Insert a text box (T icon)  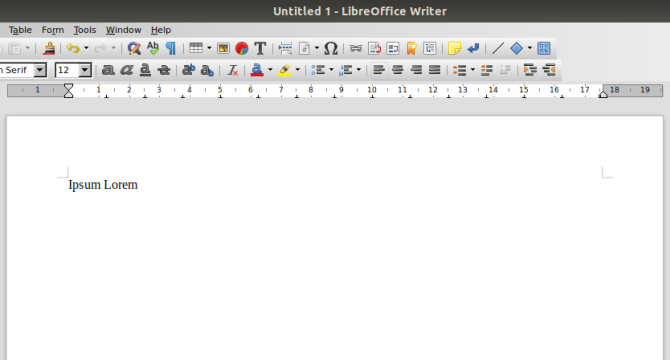tap(260, 48)
